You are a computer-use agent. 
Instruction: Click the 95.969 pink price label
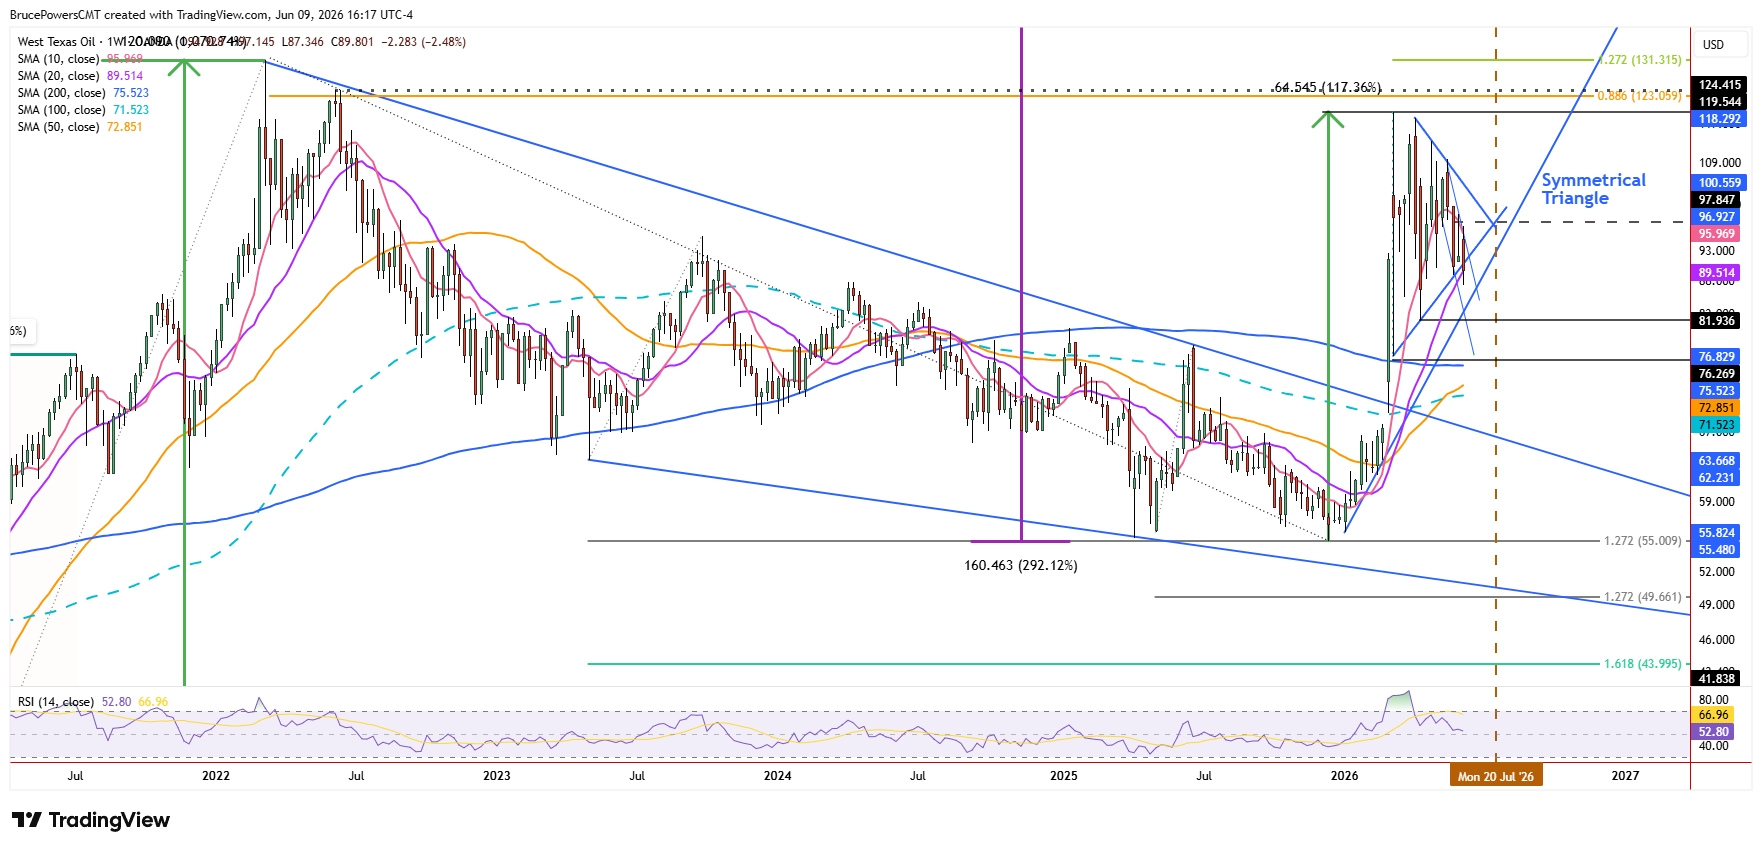click(x=1717, y=234)
